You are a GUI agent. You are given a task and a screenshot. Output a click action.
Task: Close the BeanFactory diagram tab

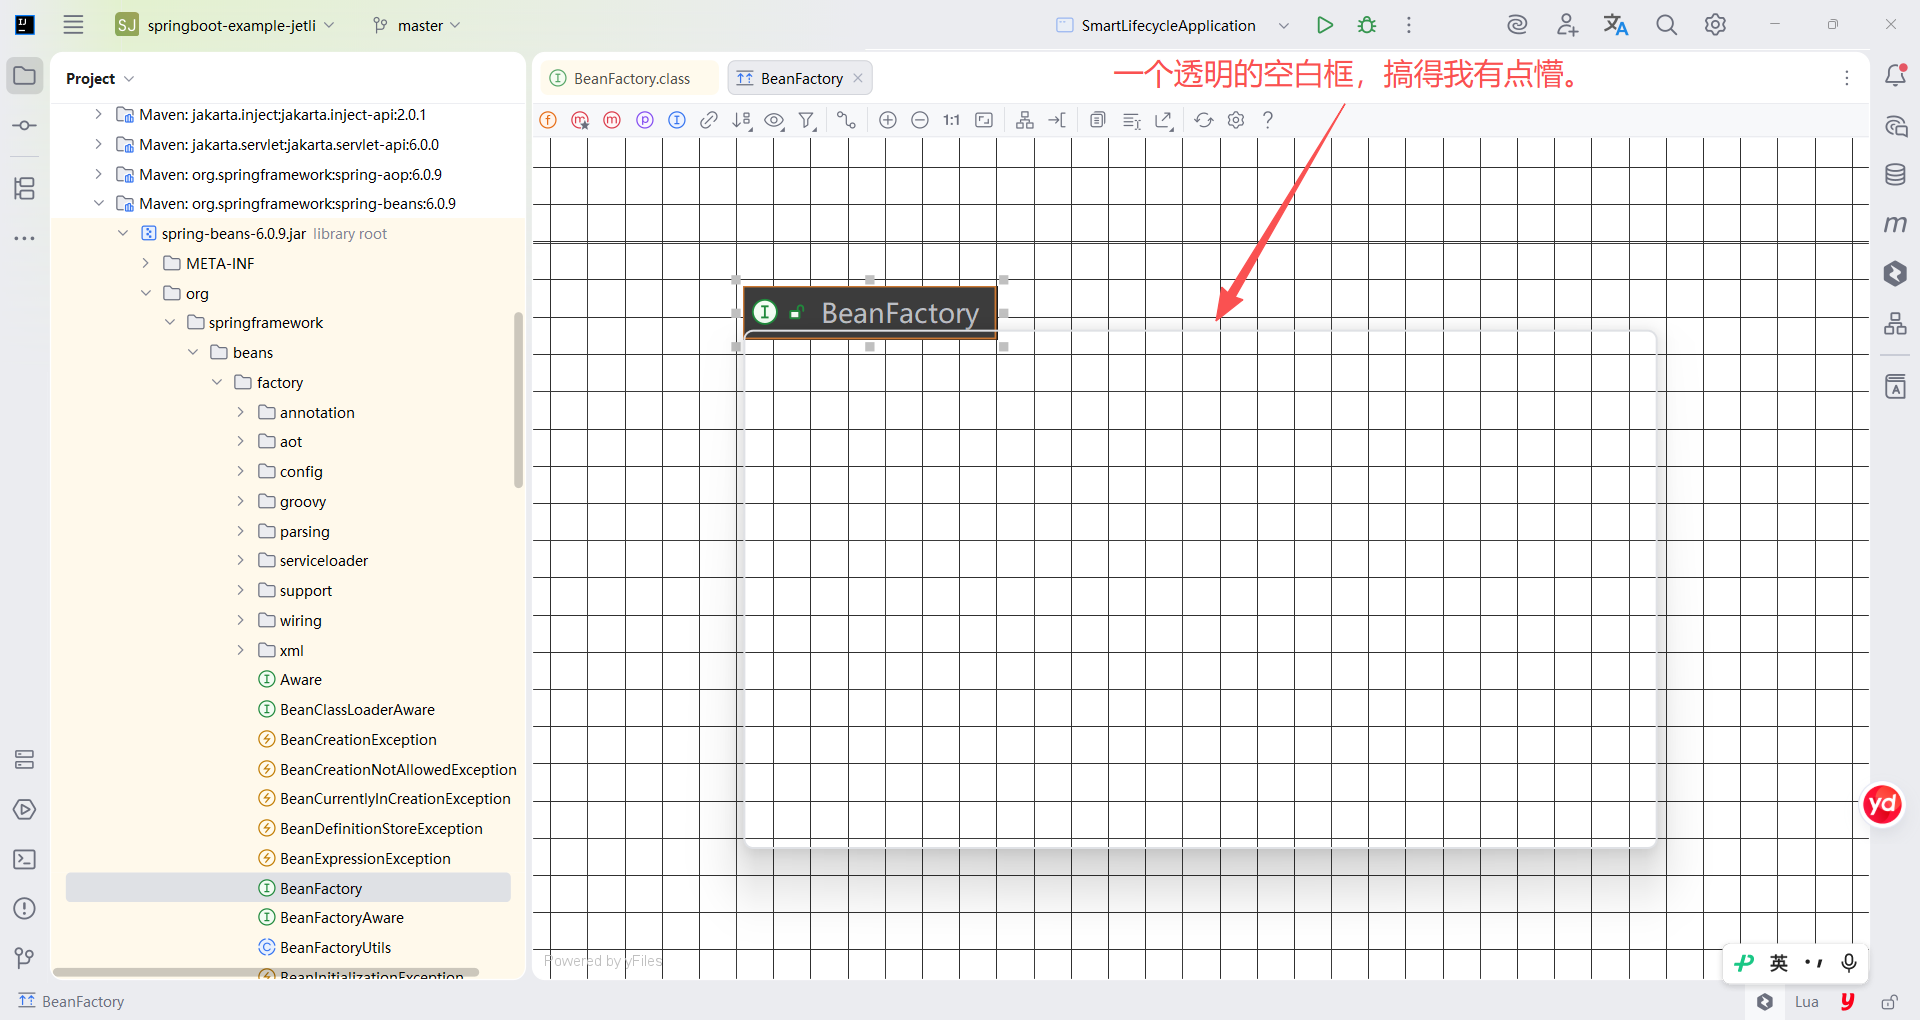pos(858,78)
